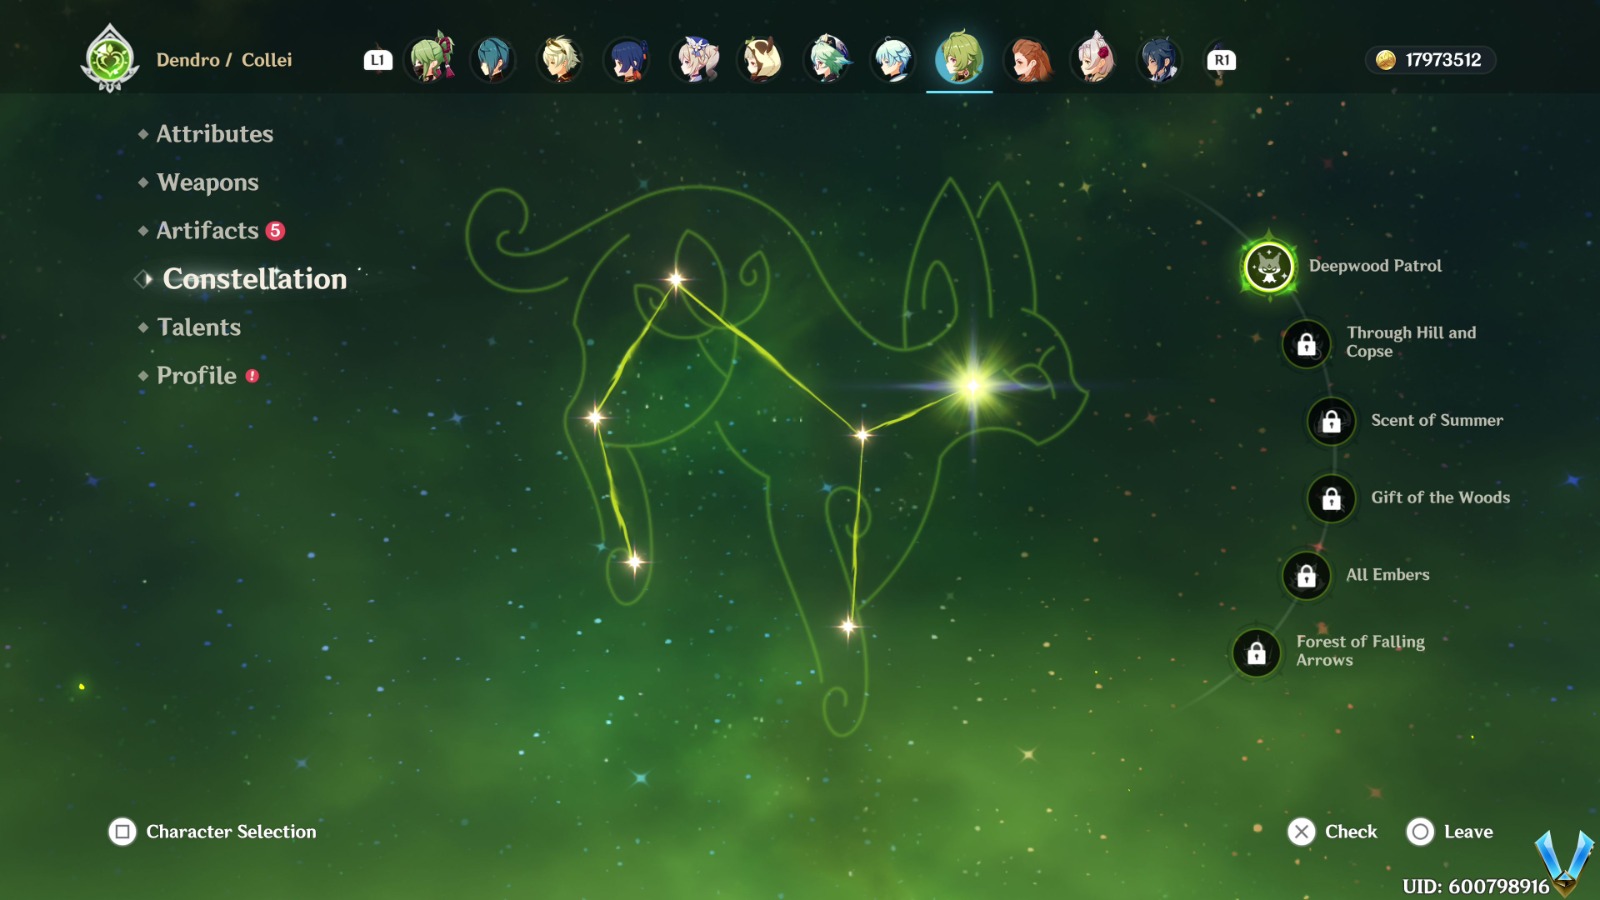Click the locked All Embers constellation icon

click(1306, 575)
